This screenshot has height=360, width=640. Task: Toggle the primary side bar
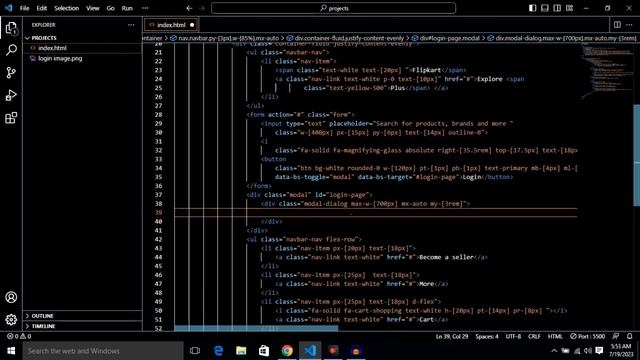(x=532, y=8)
